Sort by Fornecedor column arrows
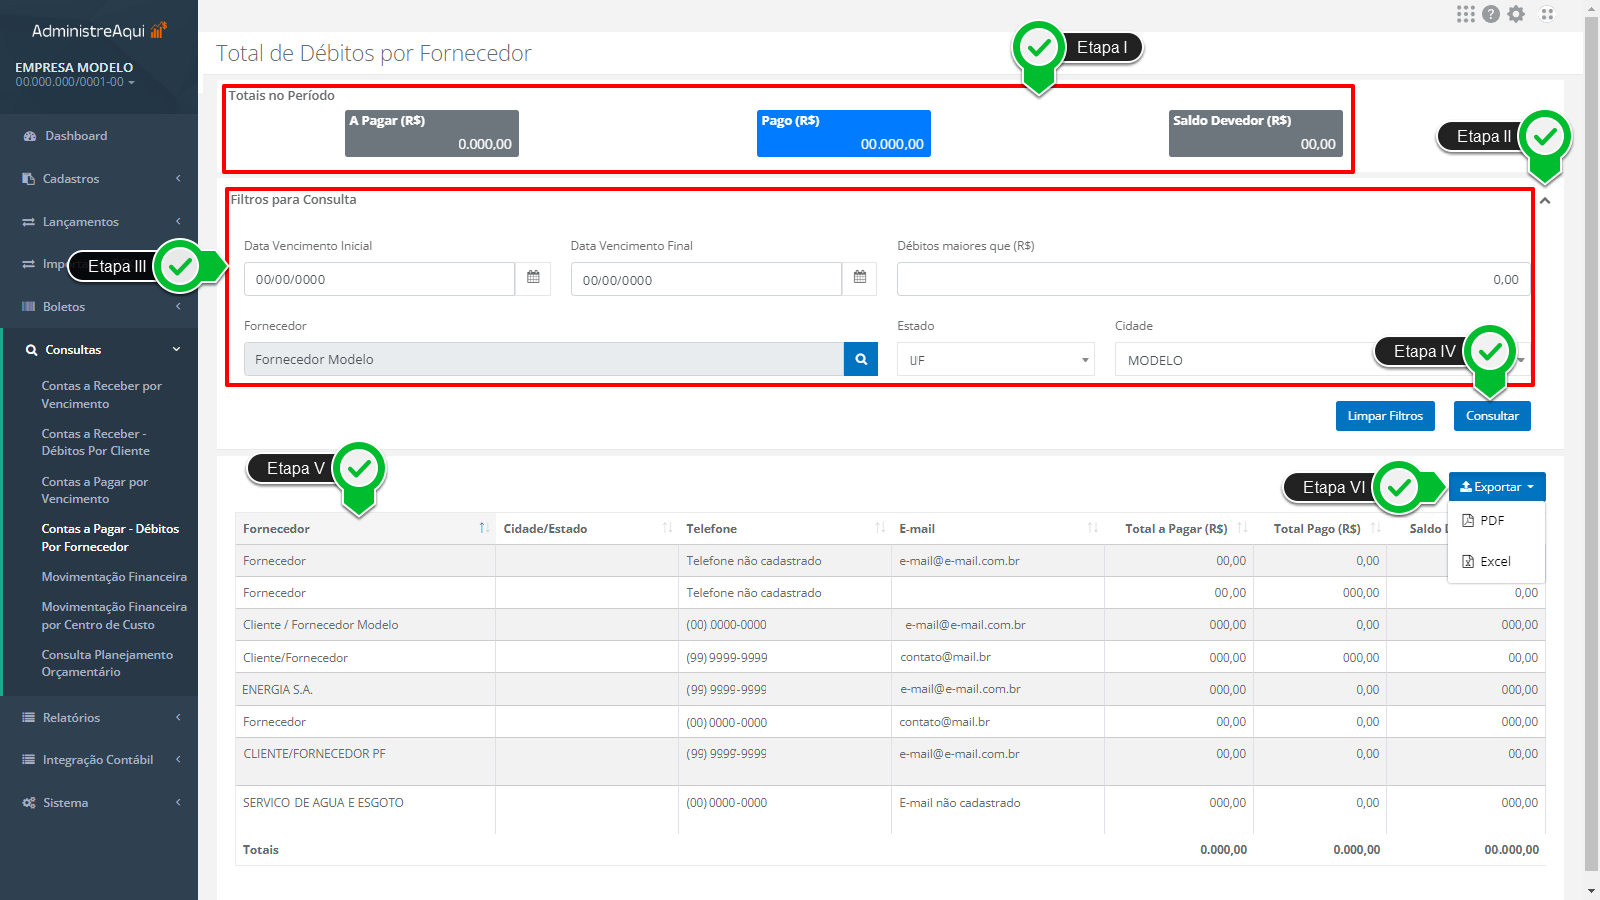The height and width of the screenshot is (900, 1600). [483, 528]
